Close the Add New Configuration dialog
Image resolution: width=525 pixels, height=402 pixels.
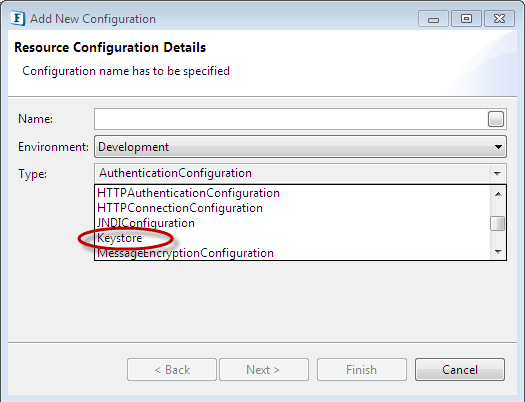499,19
